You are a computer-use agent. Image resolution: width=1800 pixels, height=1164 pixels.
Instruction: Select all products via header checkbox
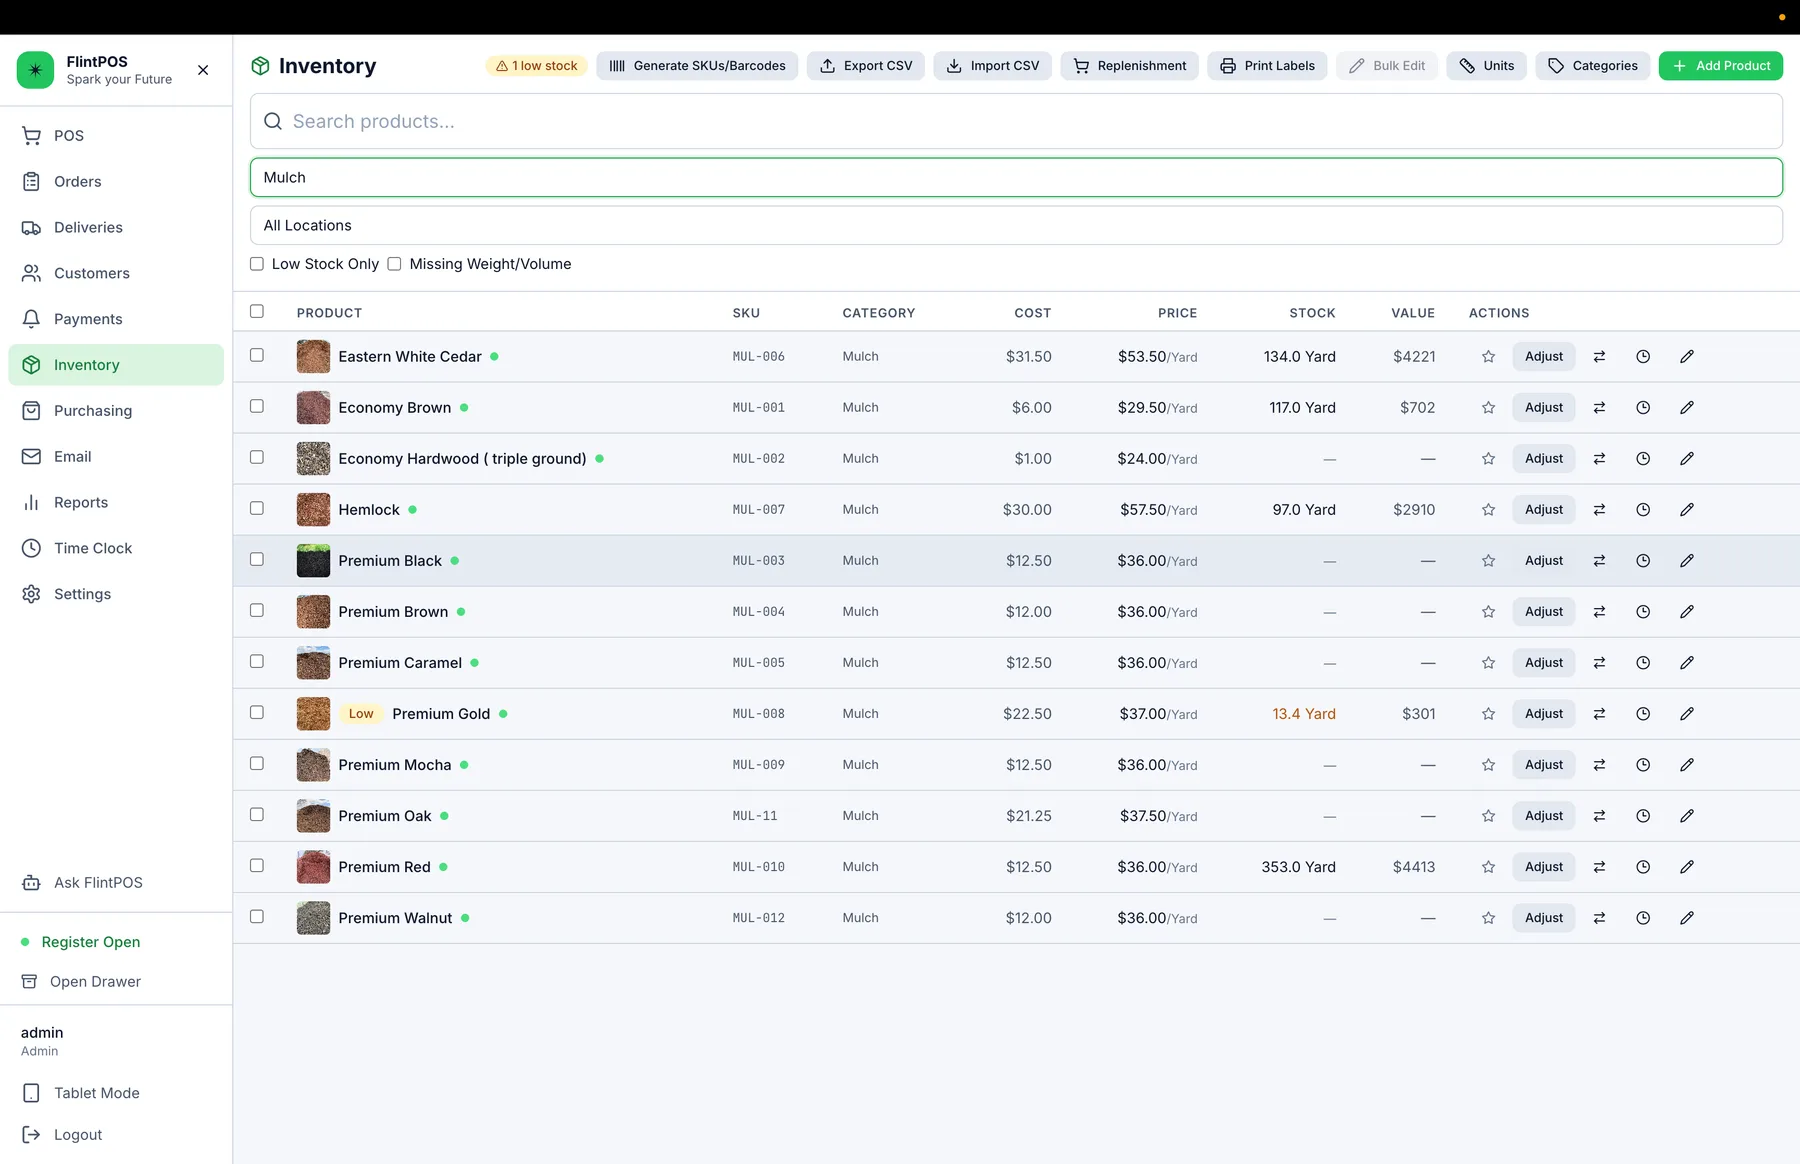pos(257,312)
